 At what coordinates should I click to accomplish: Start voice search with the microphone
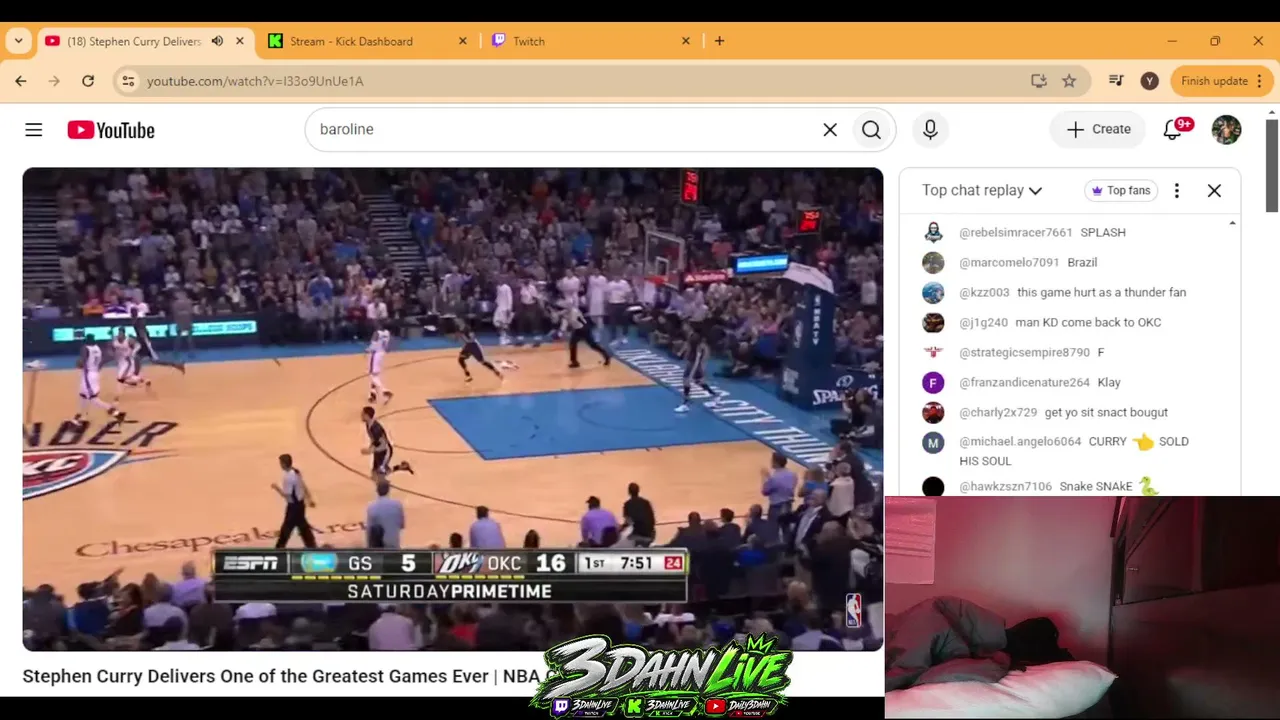(x=930, y=130)
